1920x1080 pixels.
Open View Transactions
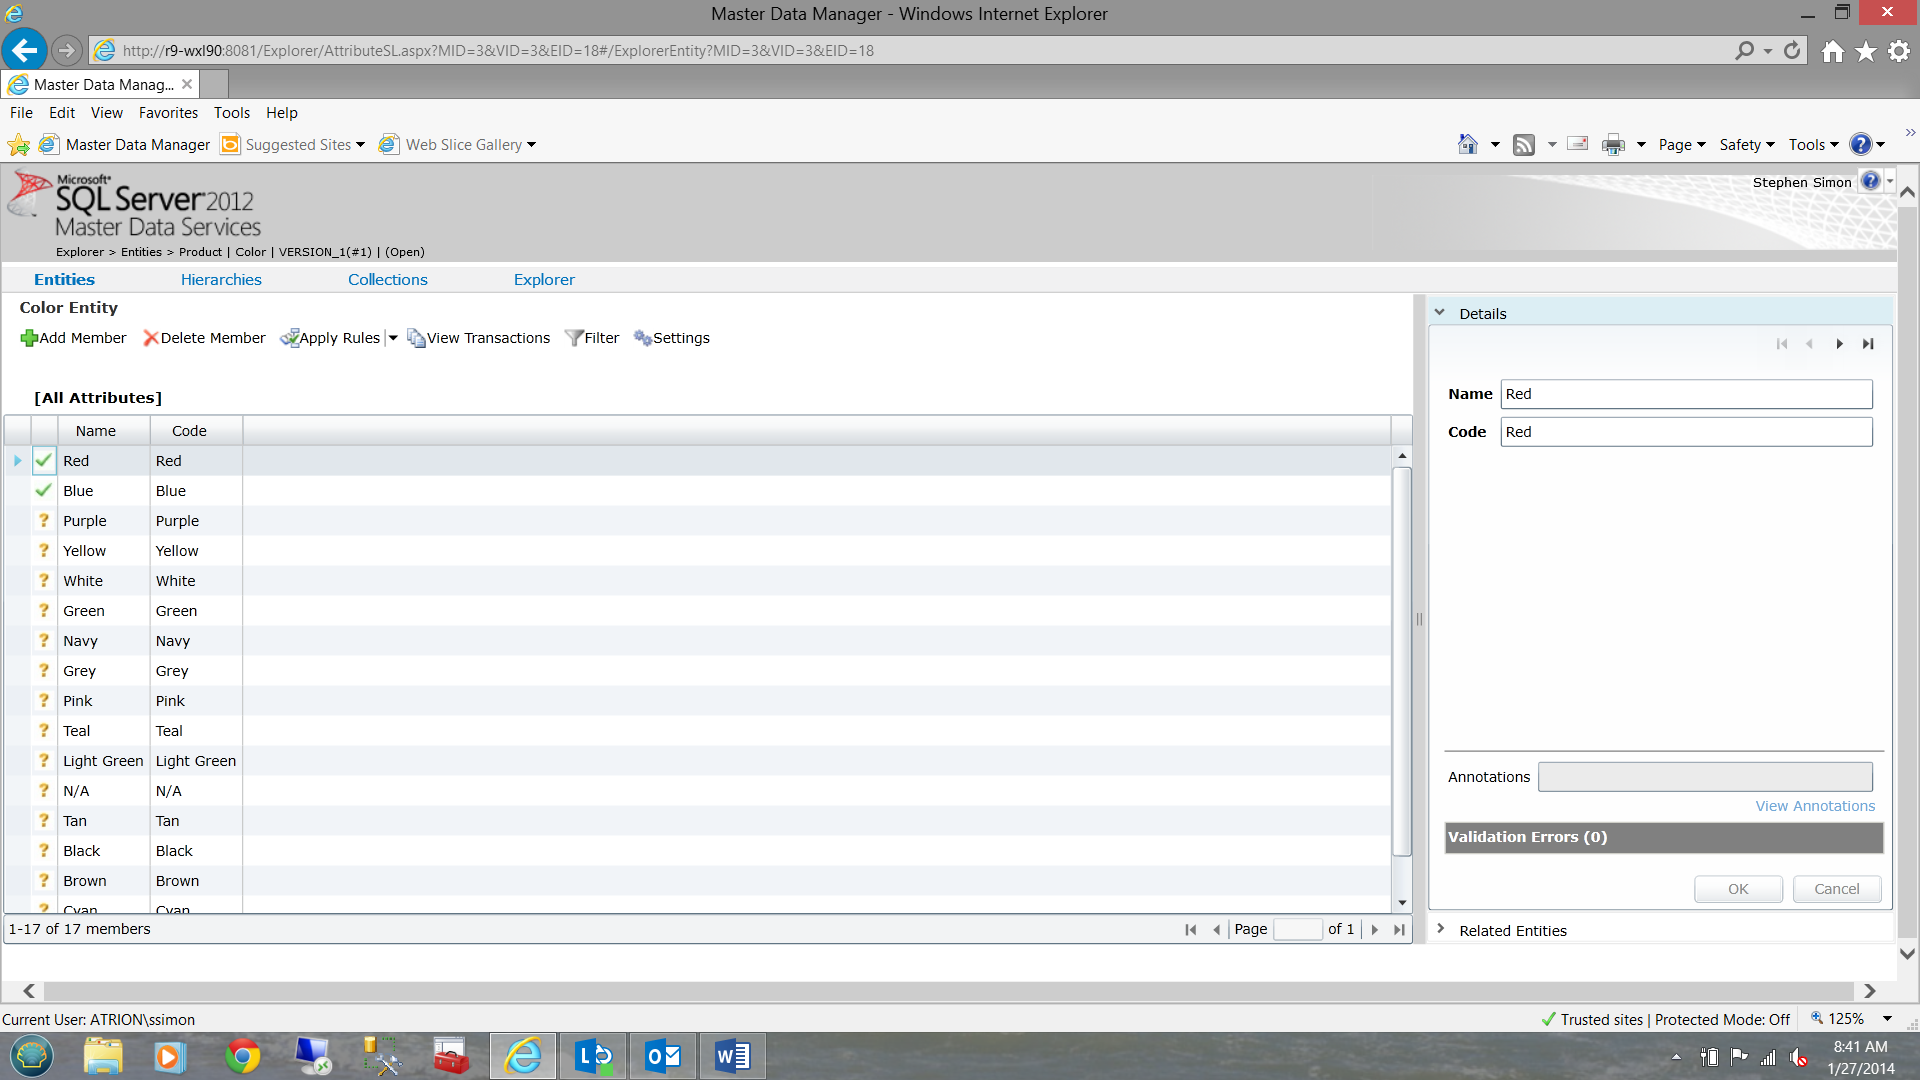(479, 338)
